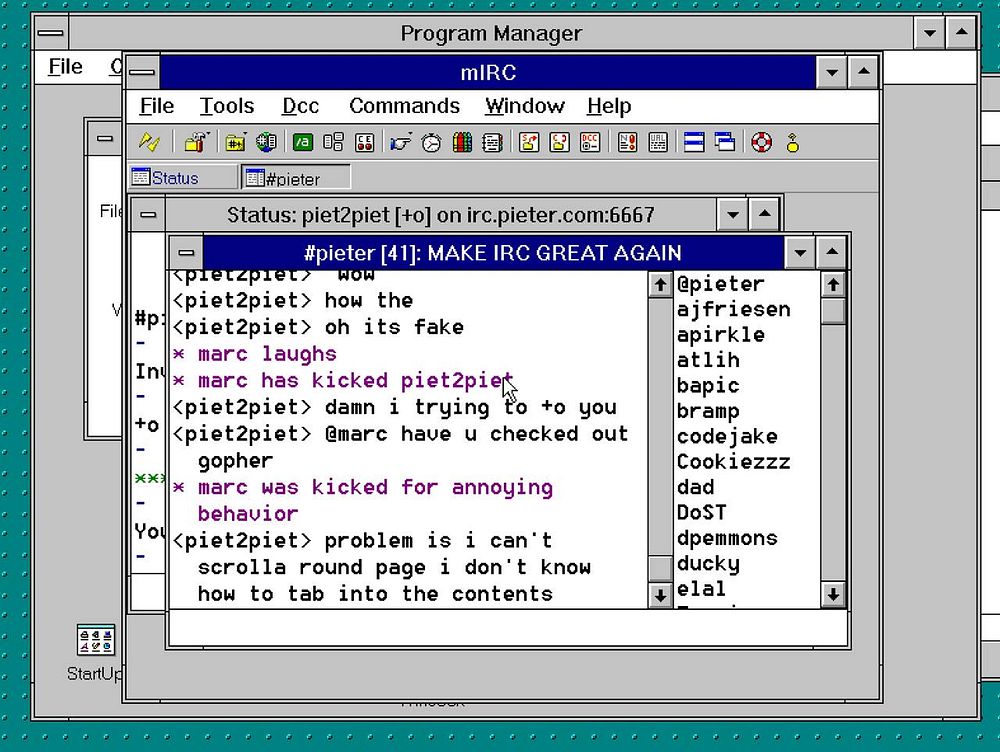The image size is (1000, 752).
Task: Open the mIRC Help menu
Action: (x=609, y=106)
